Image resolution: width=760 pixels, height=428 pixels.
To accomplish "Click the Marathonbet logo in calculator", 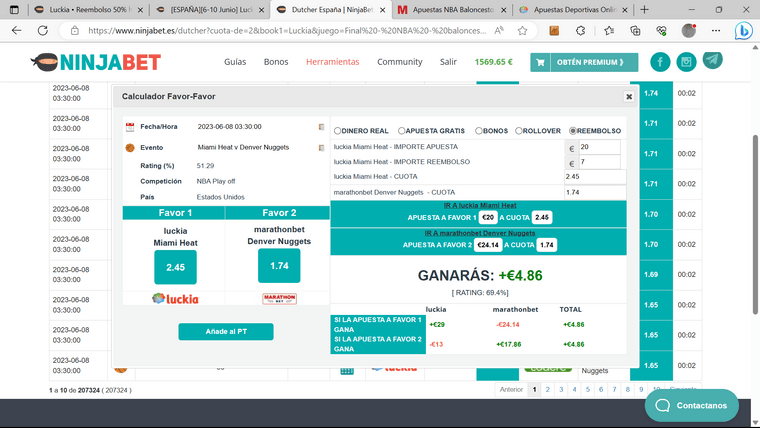I will click(x=279, y=299).
